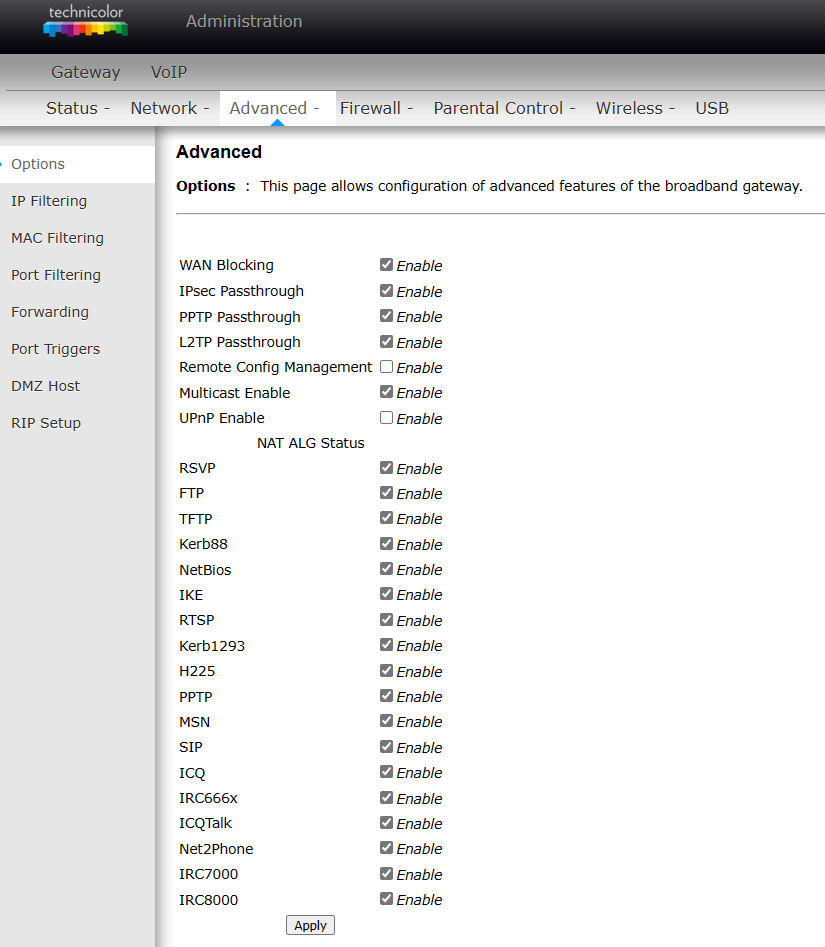Expand the Parental Control menu
Screen dimensions: 825x947
click(504, 108)
